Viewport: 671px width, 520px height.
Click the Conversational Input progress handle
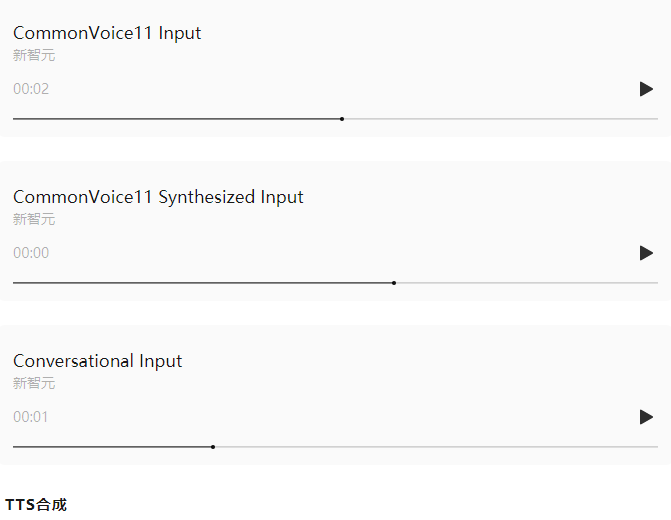(x=213, y=447)
